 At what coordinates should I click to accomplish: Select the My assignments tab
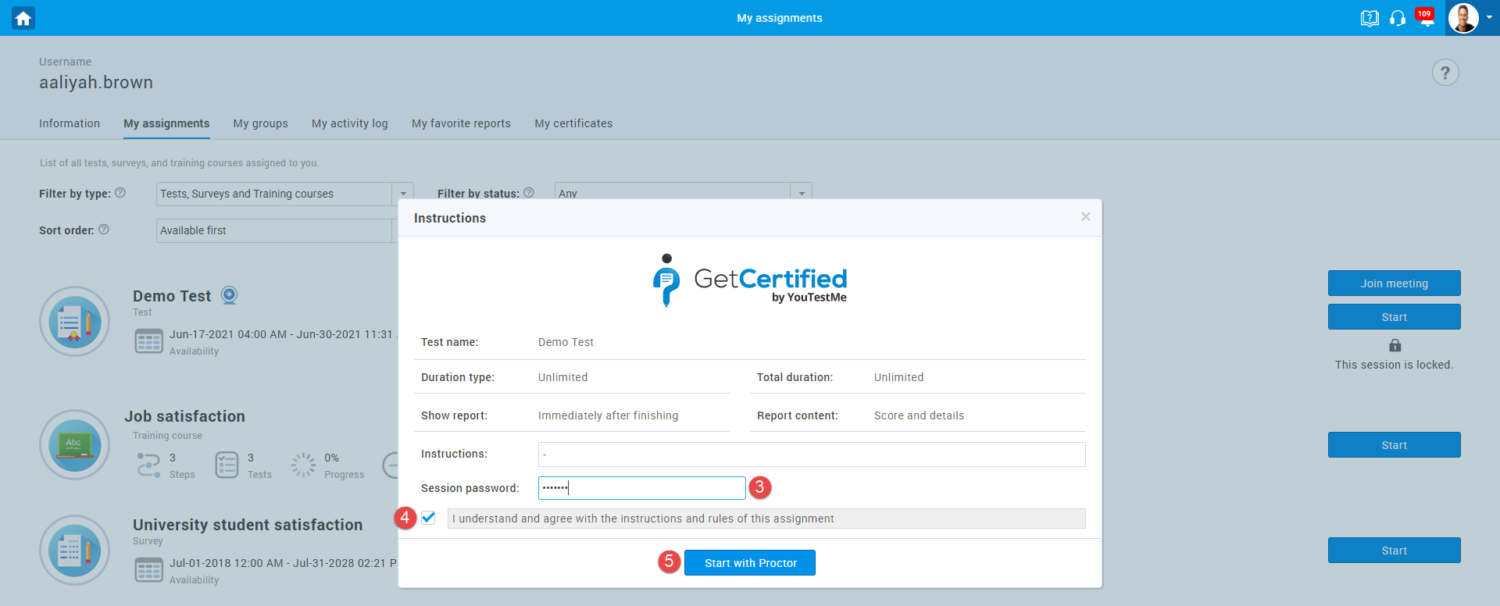coord(166,124)
